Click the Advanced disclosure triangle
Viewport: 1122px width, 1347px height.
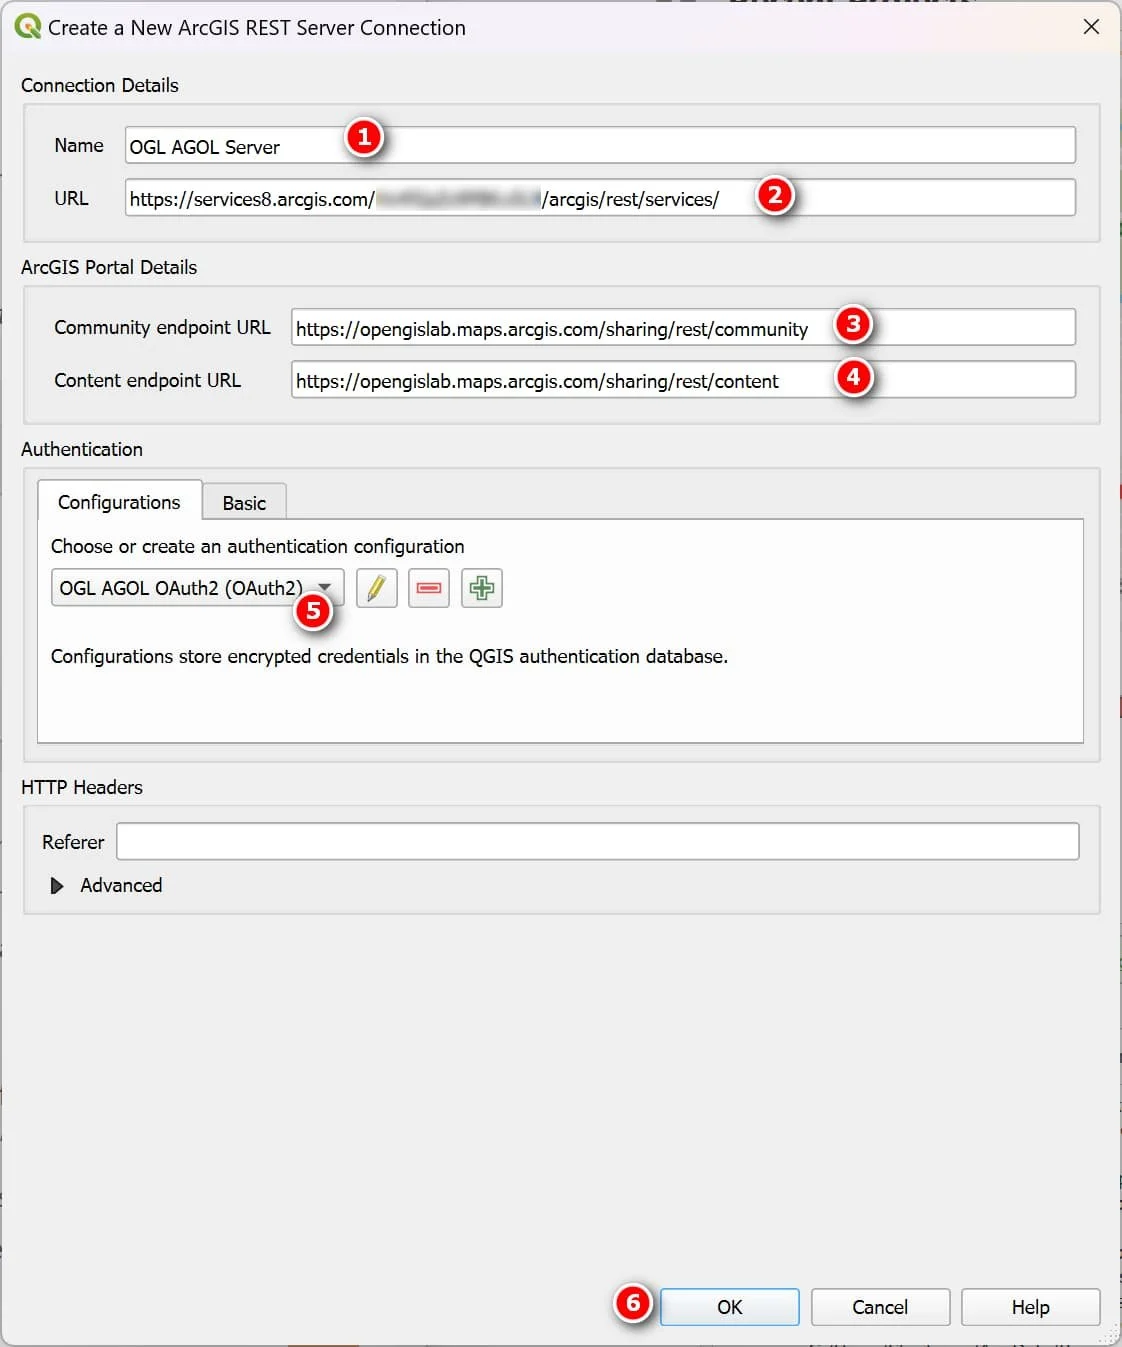point(57,885)
